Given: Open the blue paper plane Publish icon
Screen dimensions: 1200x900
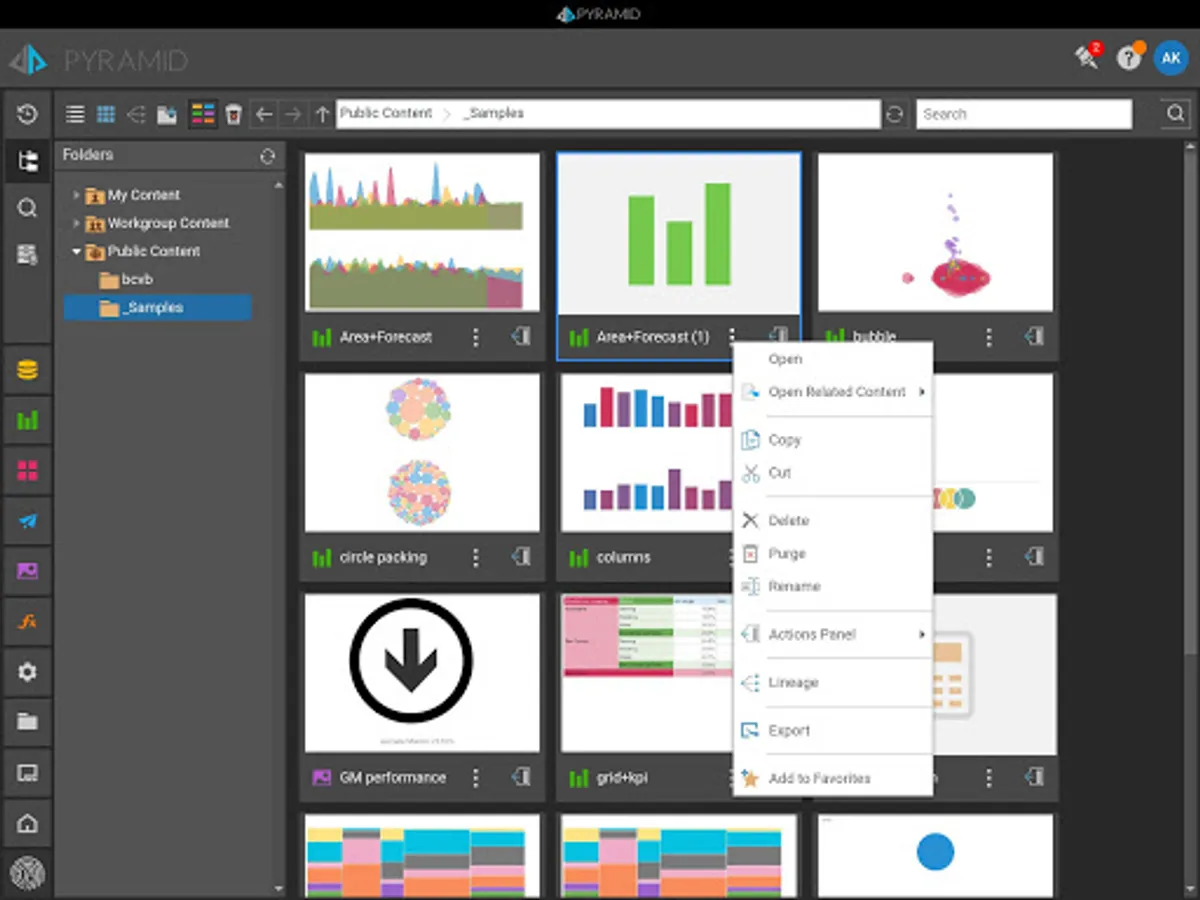Looking at the screenshot, I should tap(27, 521).
